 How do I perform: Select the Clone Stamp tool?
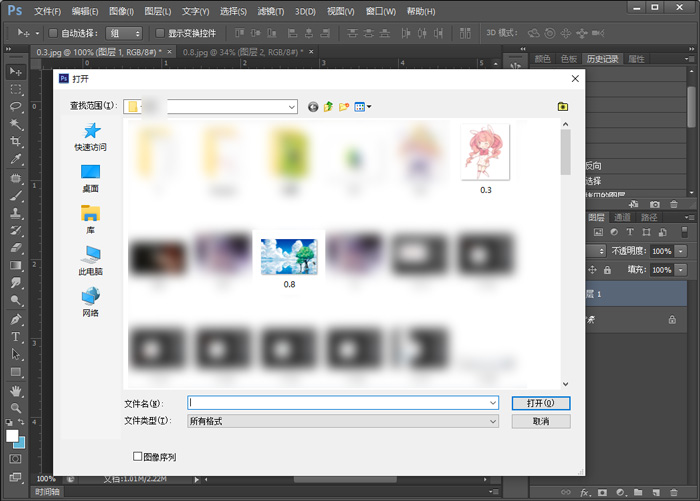pos(16,213)
